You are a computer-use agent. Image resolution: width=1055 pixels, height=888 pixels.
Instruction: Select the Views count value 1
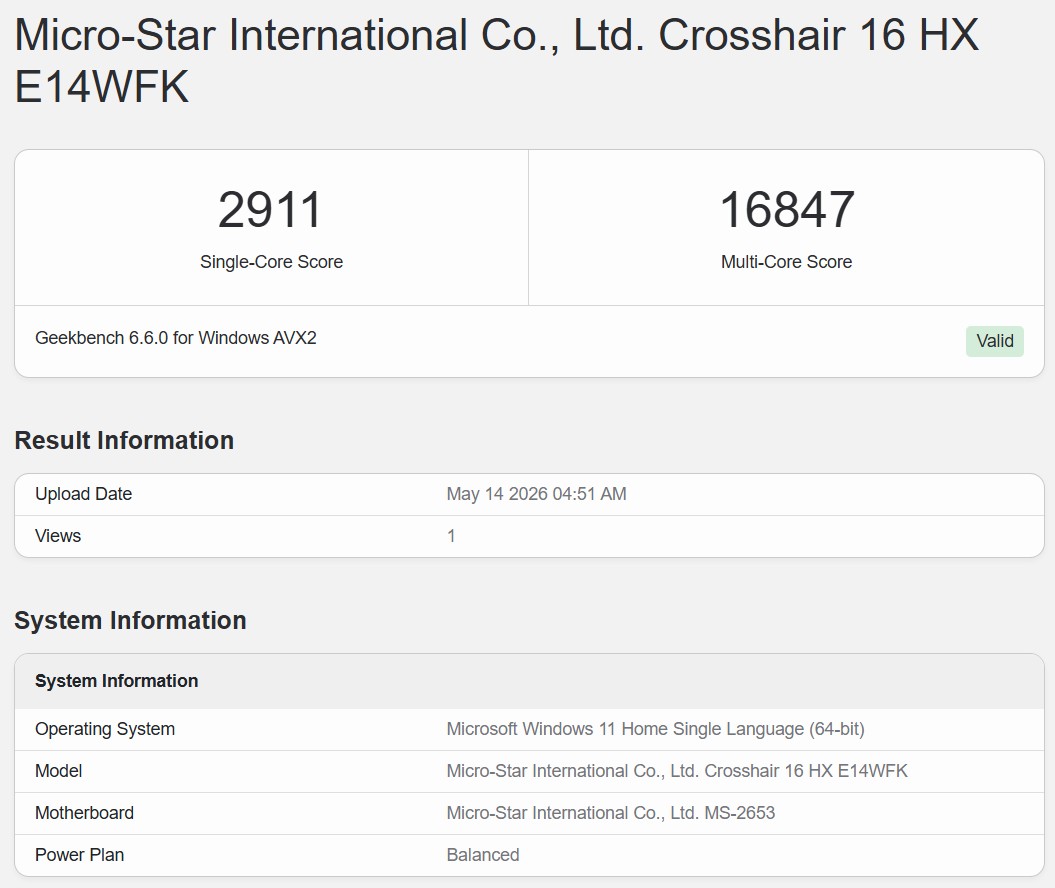pyautogui.click(x=451, y=536)
